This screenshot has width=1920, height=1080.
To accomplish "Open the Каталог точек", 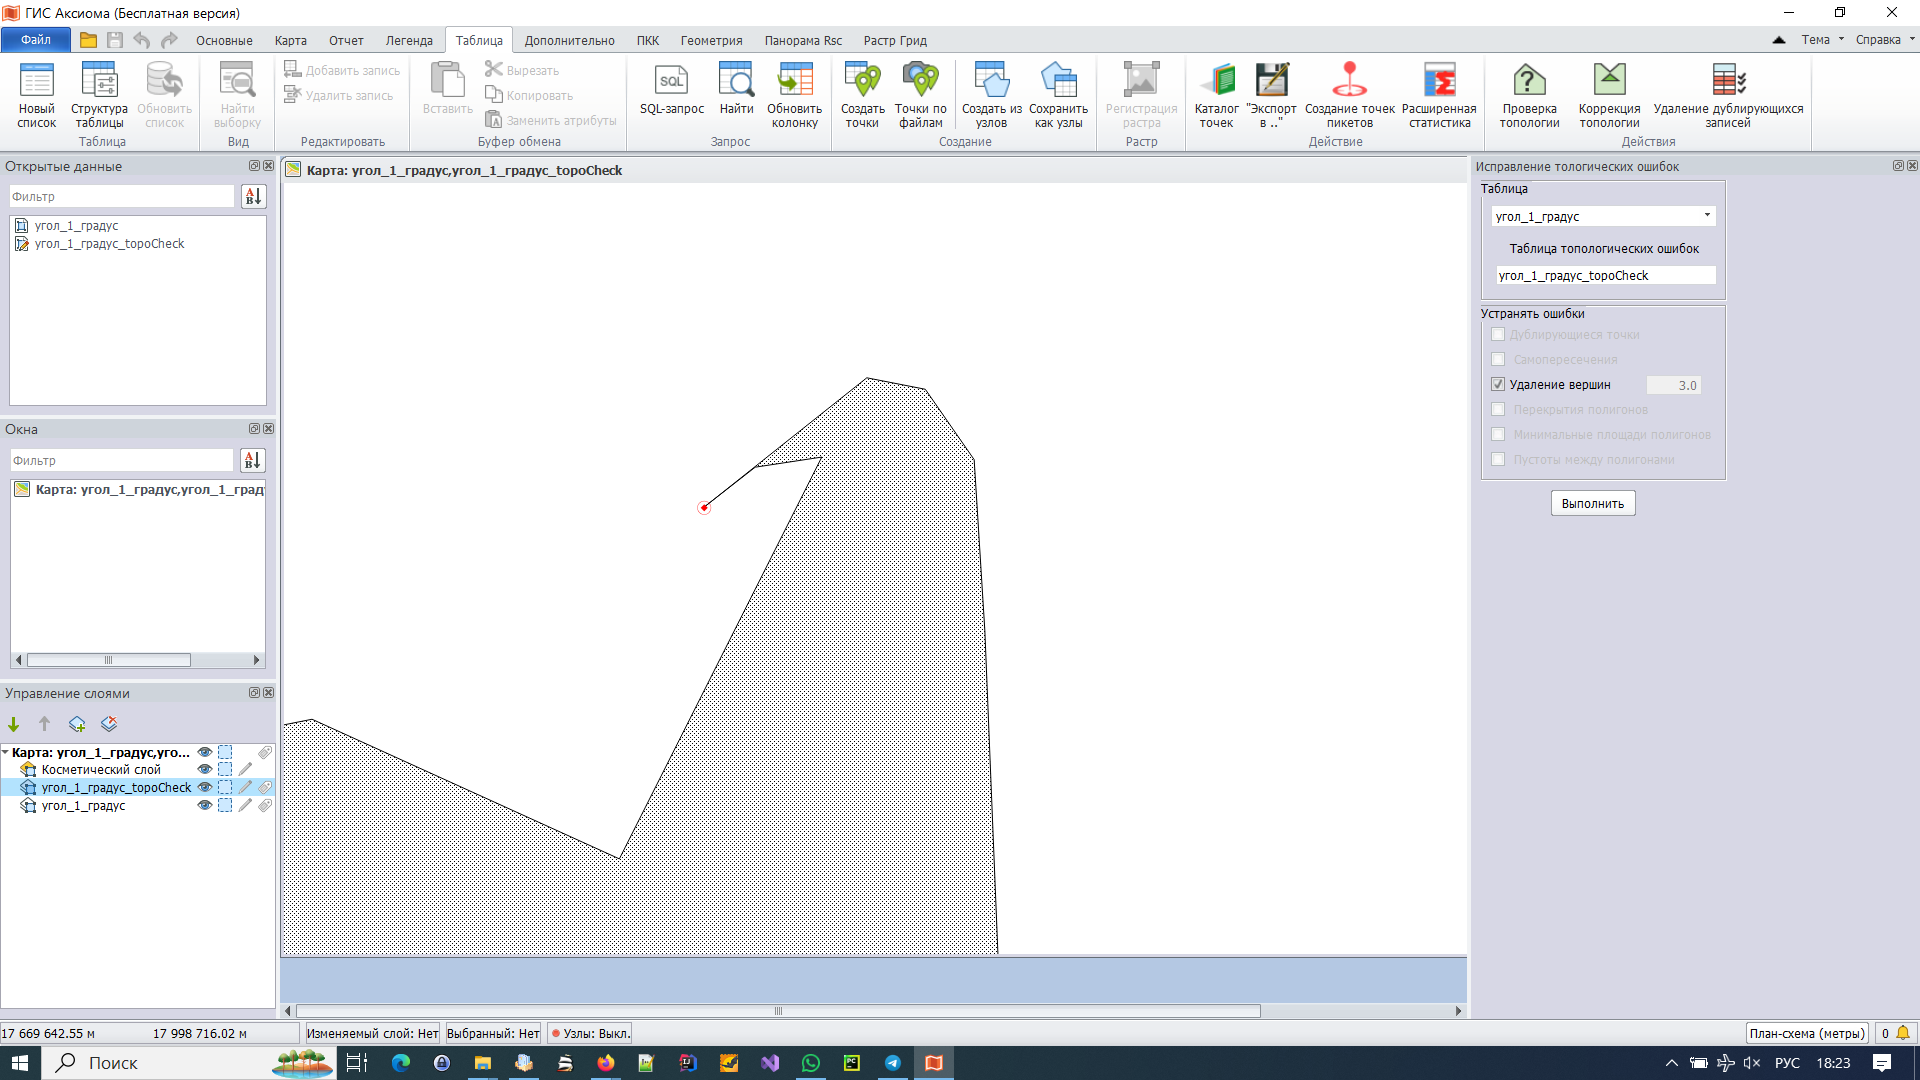I will click(x=1217, y=95).
